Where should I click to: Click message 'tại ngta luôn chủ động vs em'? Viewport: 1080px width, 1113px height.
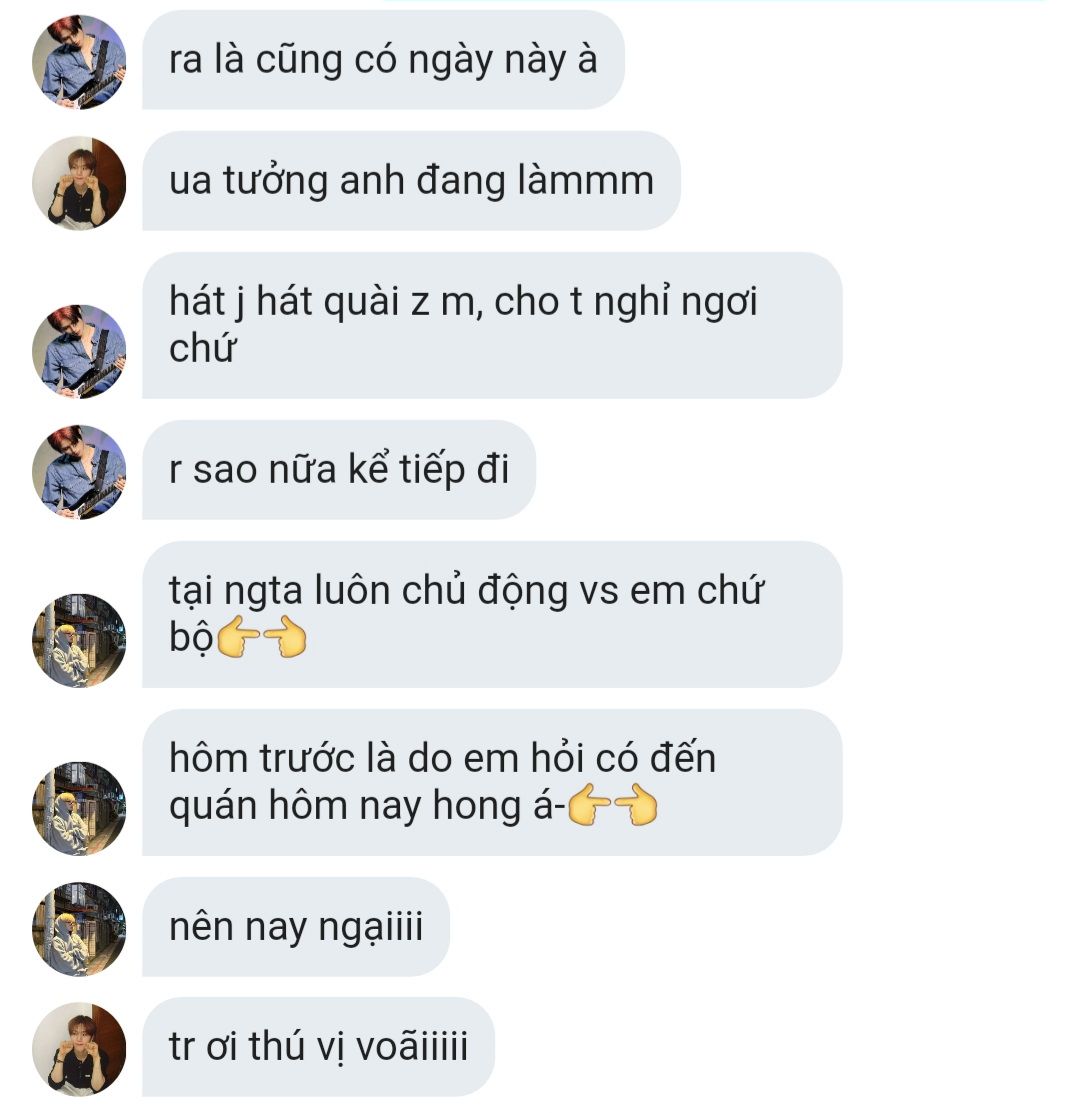pos(492,614)
